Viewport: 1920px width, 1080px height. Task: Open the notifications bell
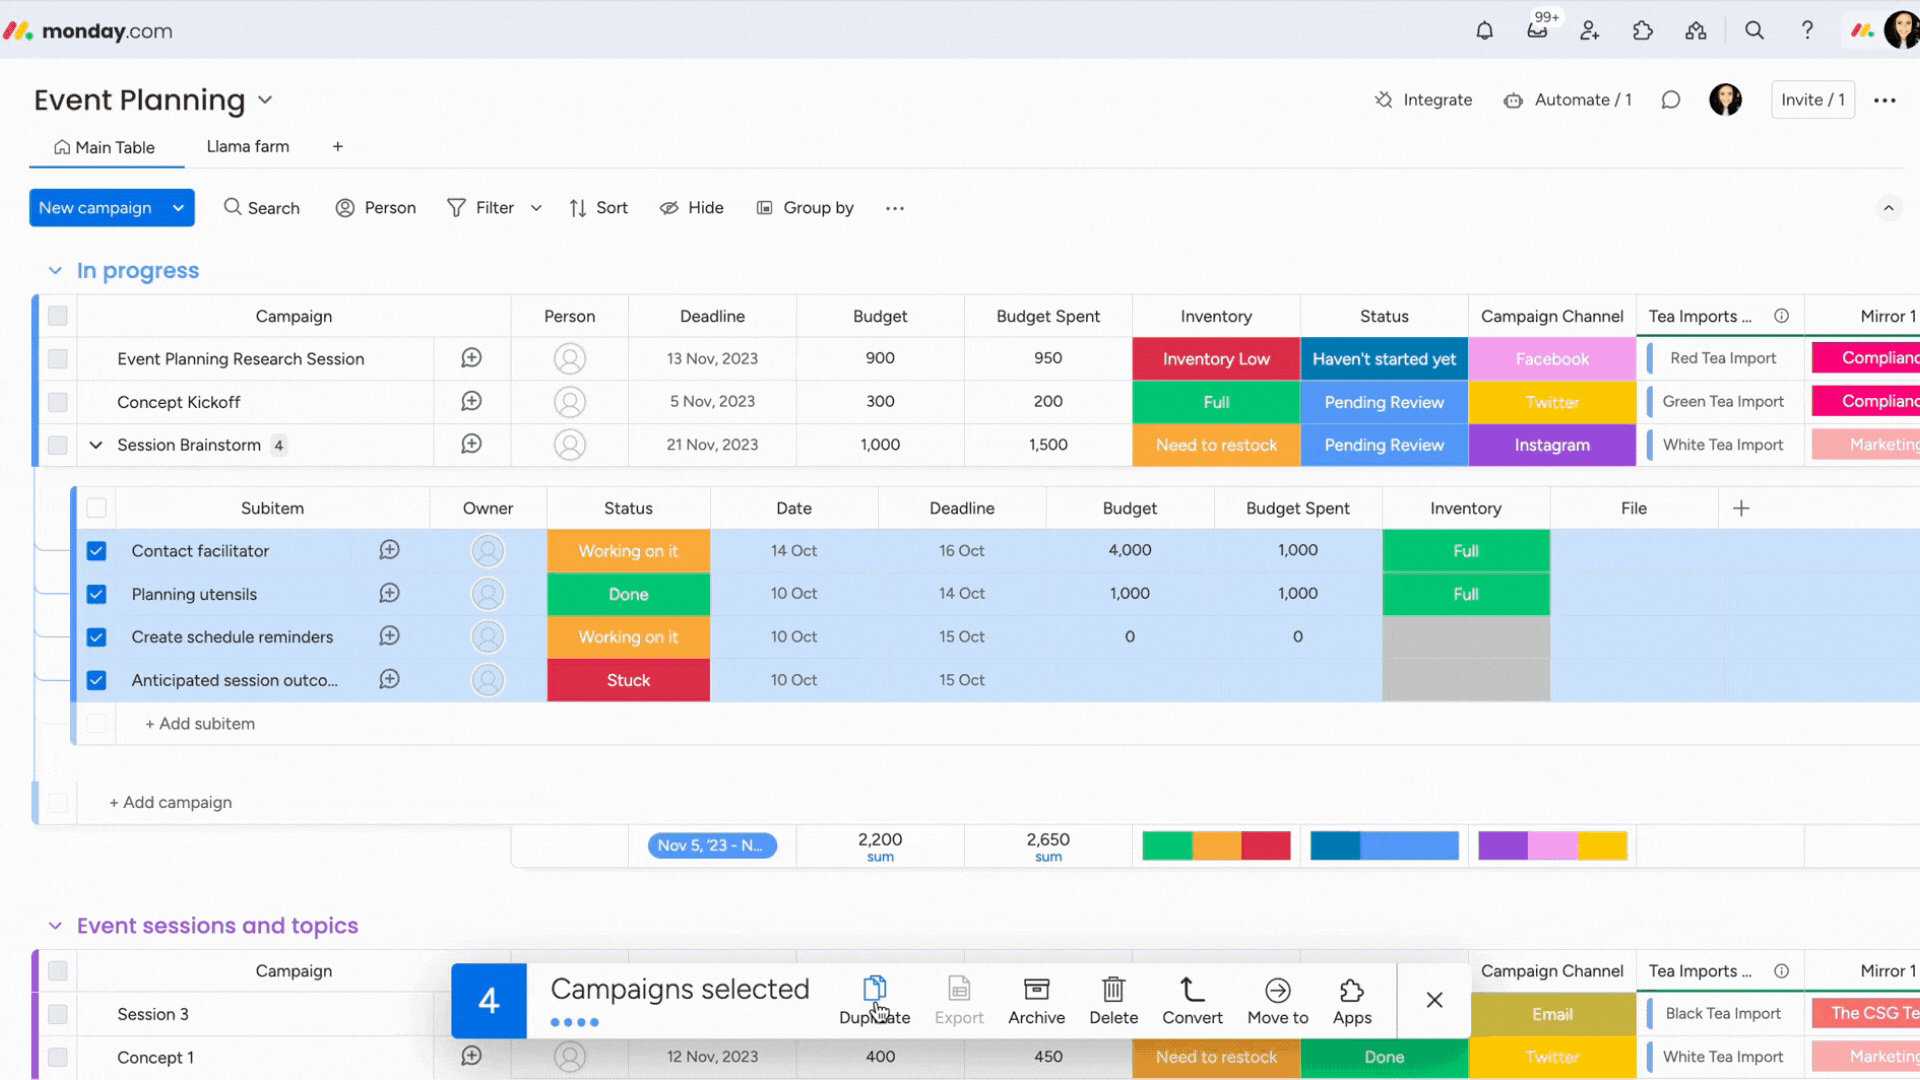point(1484,31)
